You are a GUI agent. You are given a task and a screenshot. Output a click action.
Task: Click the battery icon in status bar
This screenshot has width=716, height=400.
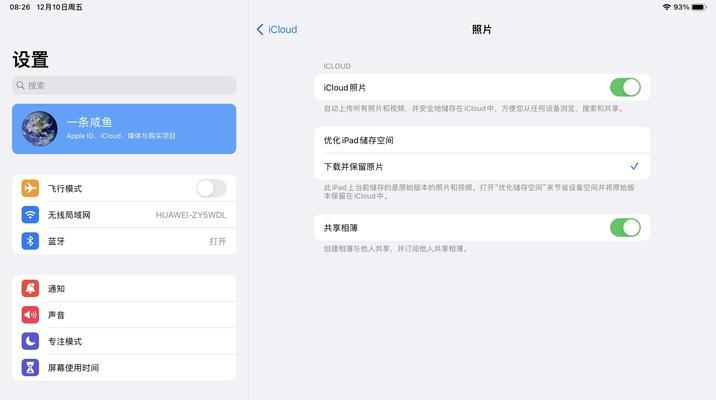699,7
